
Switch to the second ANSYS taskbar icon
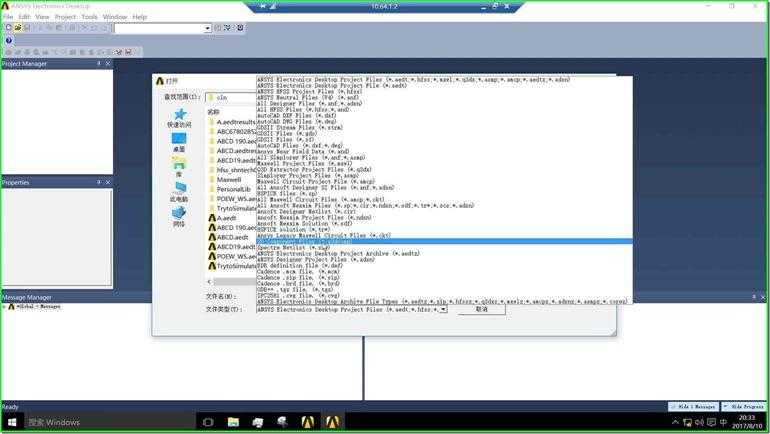332,422
